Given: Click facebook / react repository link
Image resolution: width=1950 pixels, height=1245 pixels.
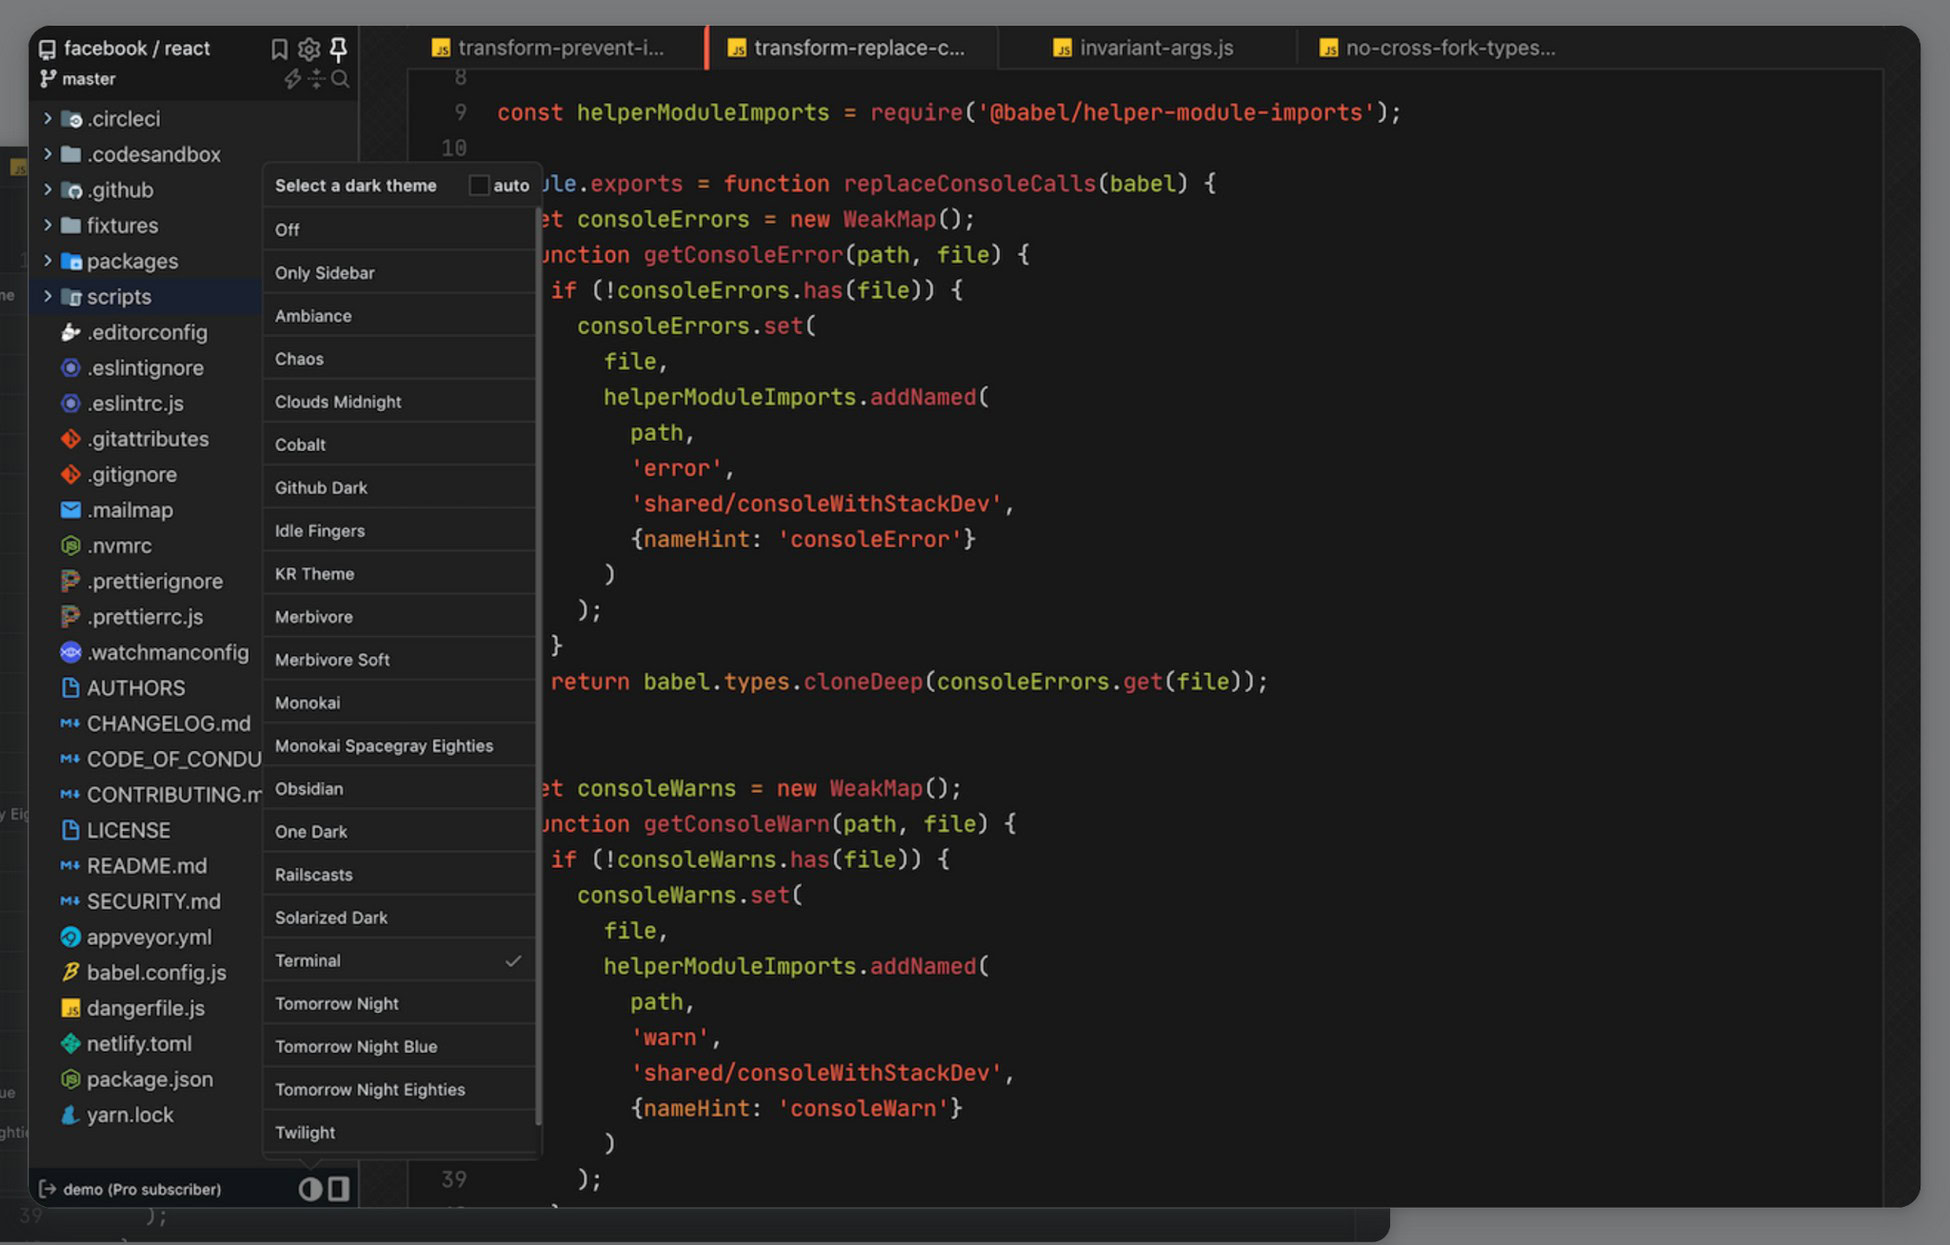Looking at the screenshot, I should pos(137,48).
